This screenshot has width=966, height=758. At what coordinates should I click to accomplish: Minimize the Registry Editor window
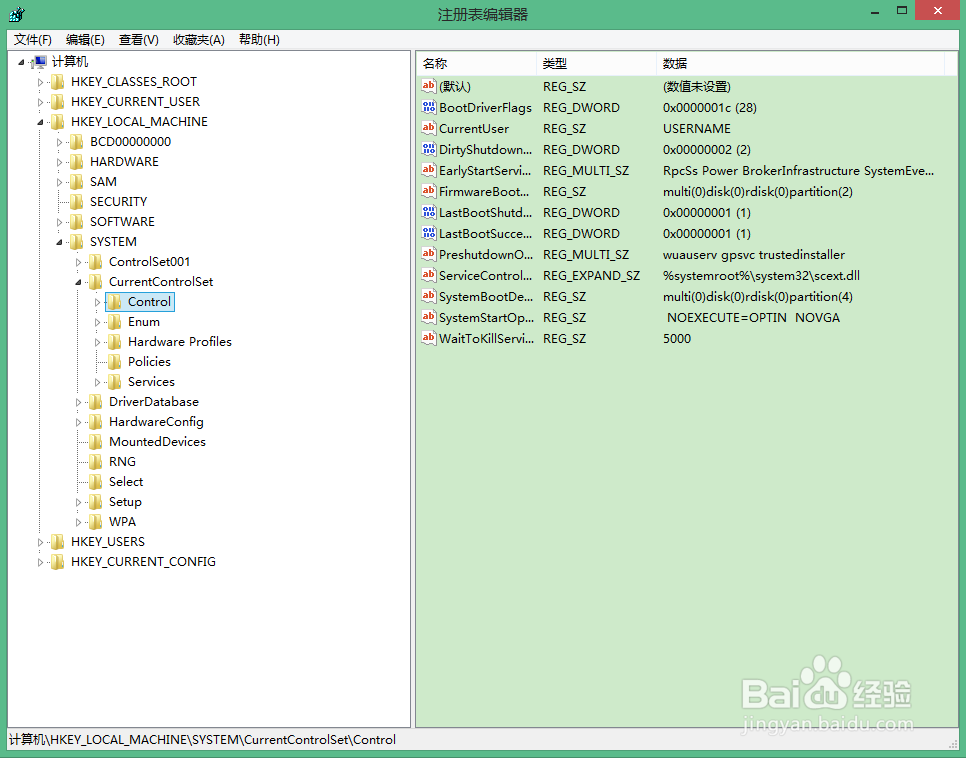[874, 11]
